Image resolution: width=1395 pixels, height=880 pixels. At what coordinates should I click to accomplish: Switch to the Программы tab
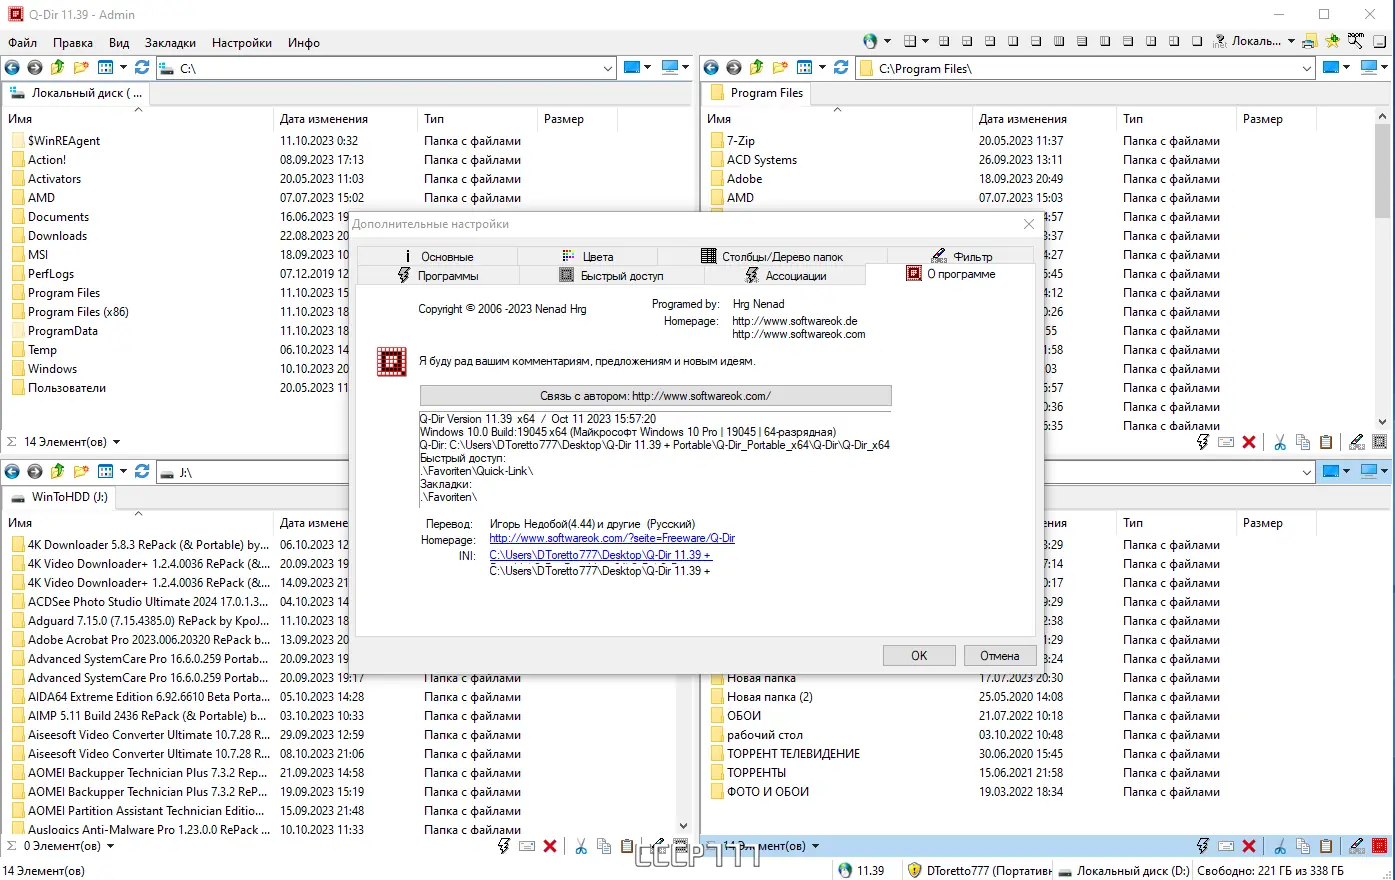click(x=438, y=276)
